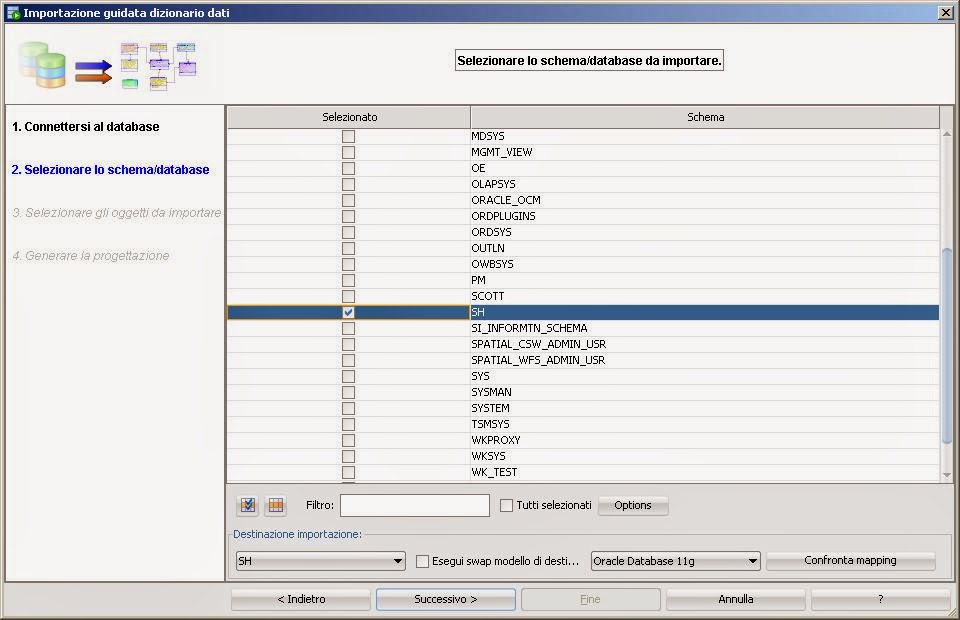Select step 2 Selezionare lo schema/database
Image resolution: width=960 pixels, height=620 pixels.
pyautogui.click(x=110, y=170)
